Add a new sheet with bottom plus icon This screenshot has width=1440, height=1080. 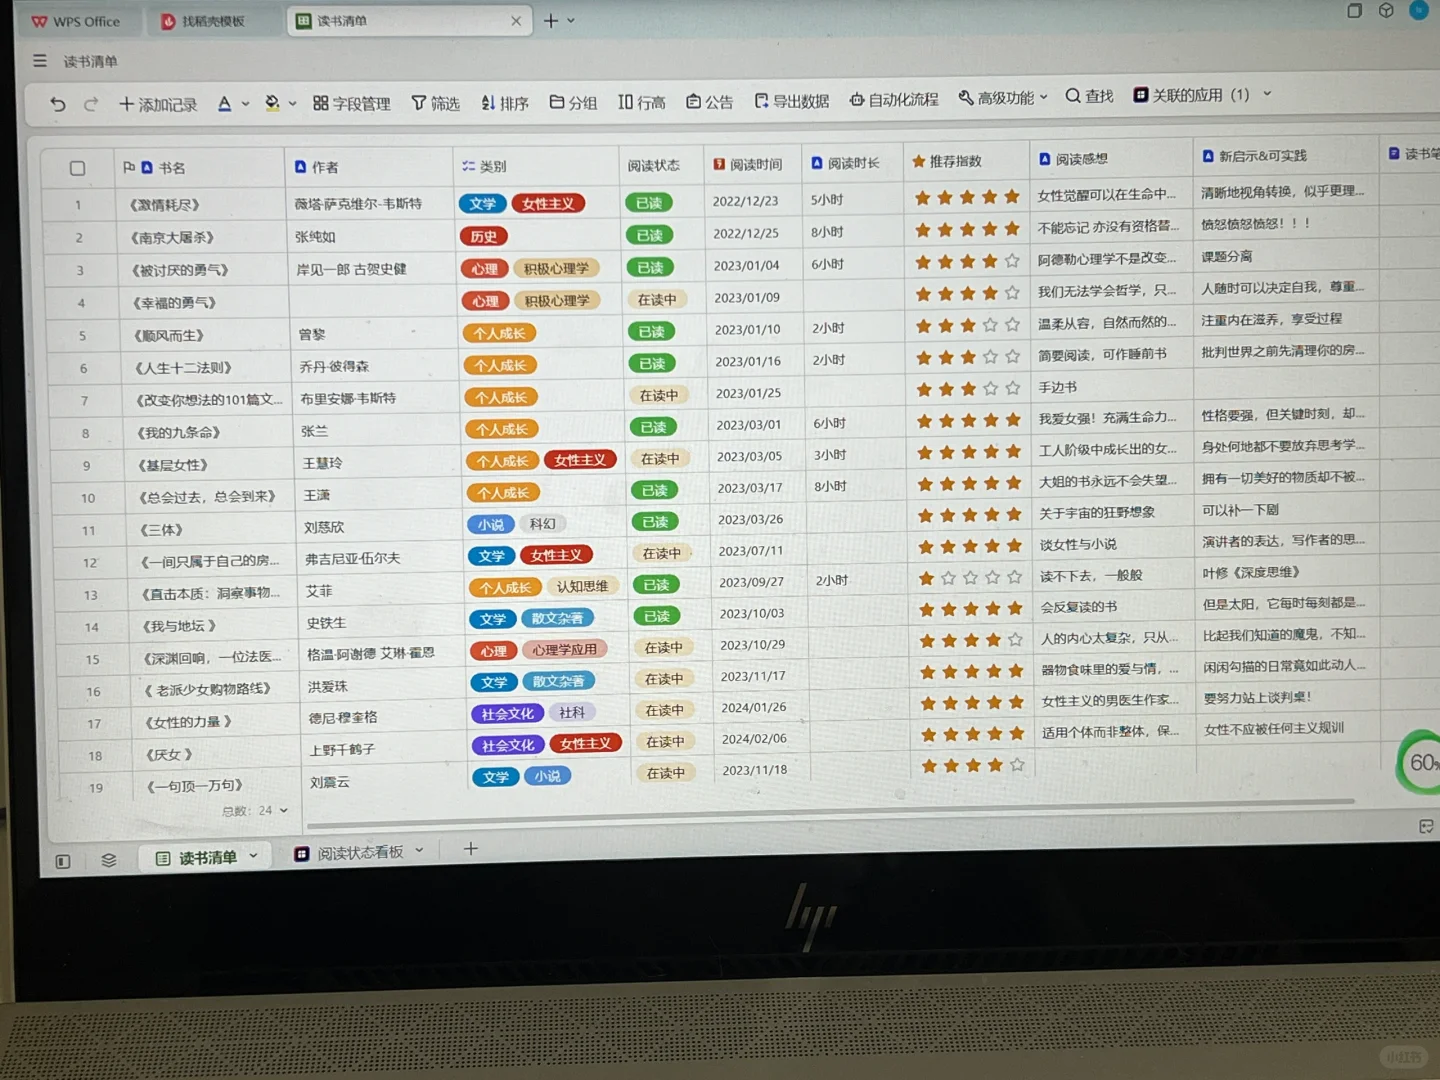coord(470,849)
